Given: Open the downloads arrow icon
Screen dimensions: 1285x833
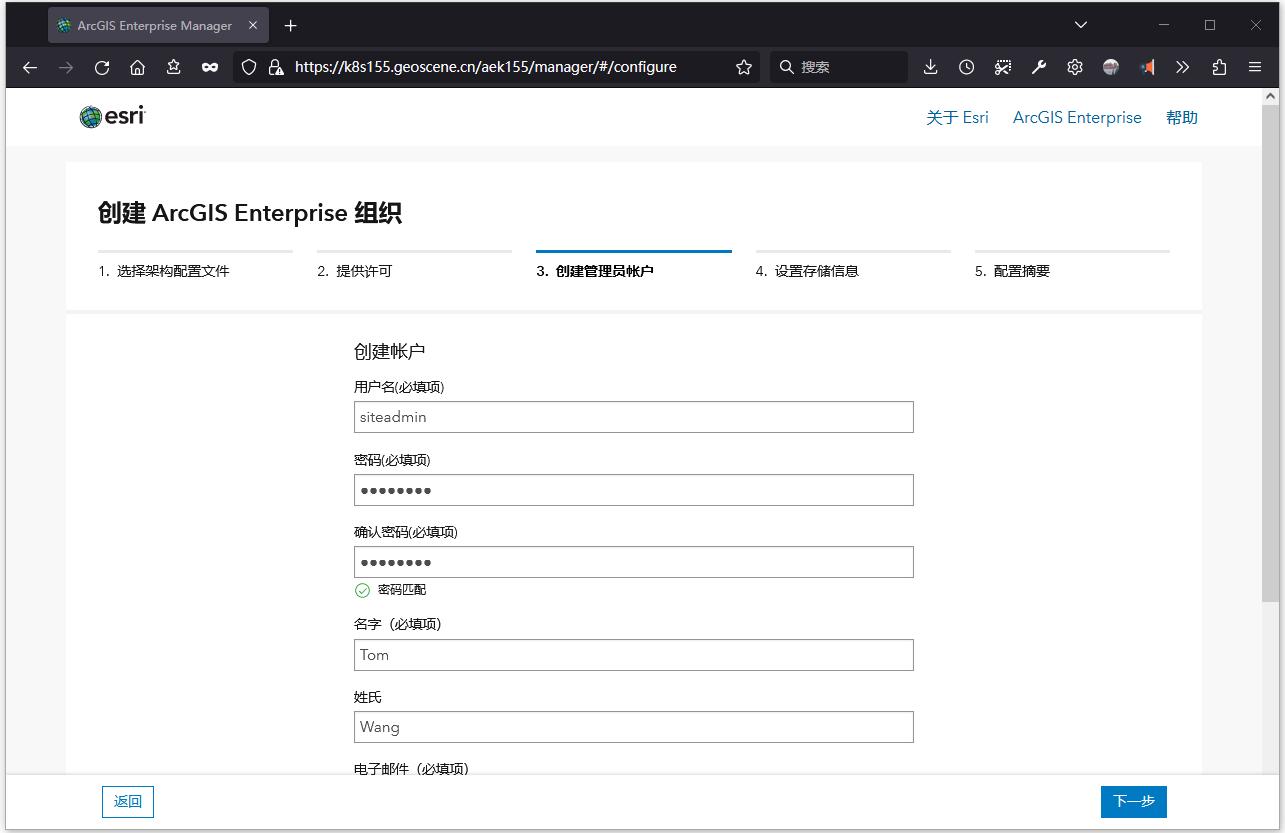Looking at the screenshot, I should (930, 67).
